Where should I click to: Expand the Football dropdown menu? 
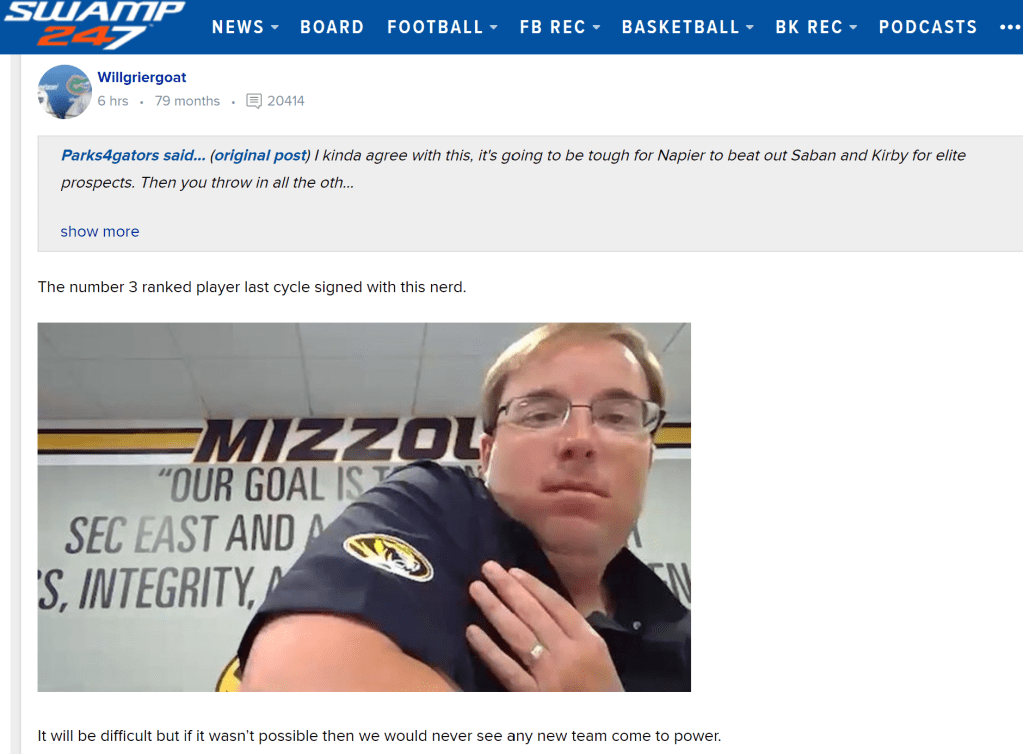tap(442, 27)
